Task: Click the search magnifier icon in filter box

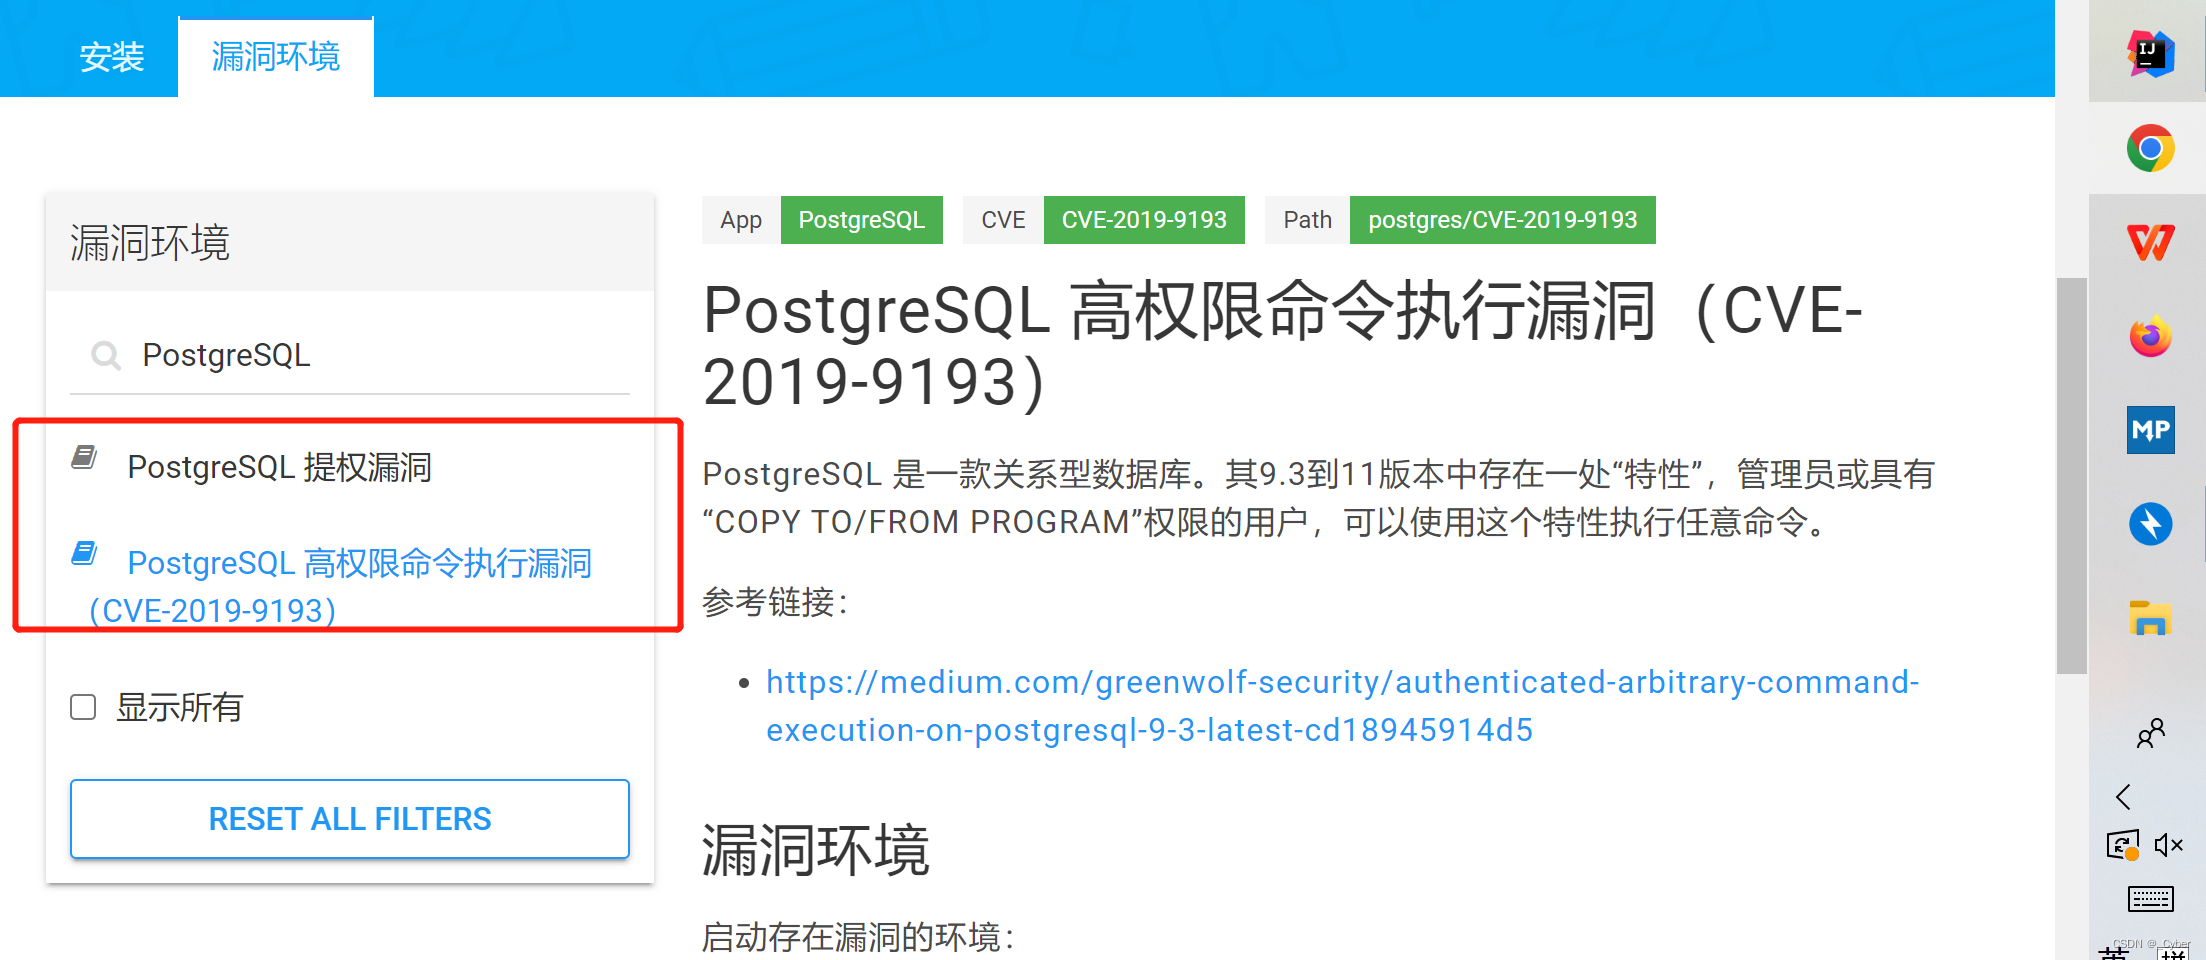Action: [x=105, y=355]
